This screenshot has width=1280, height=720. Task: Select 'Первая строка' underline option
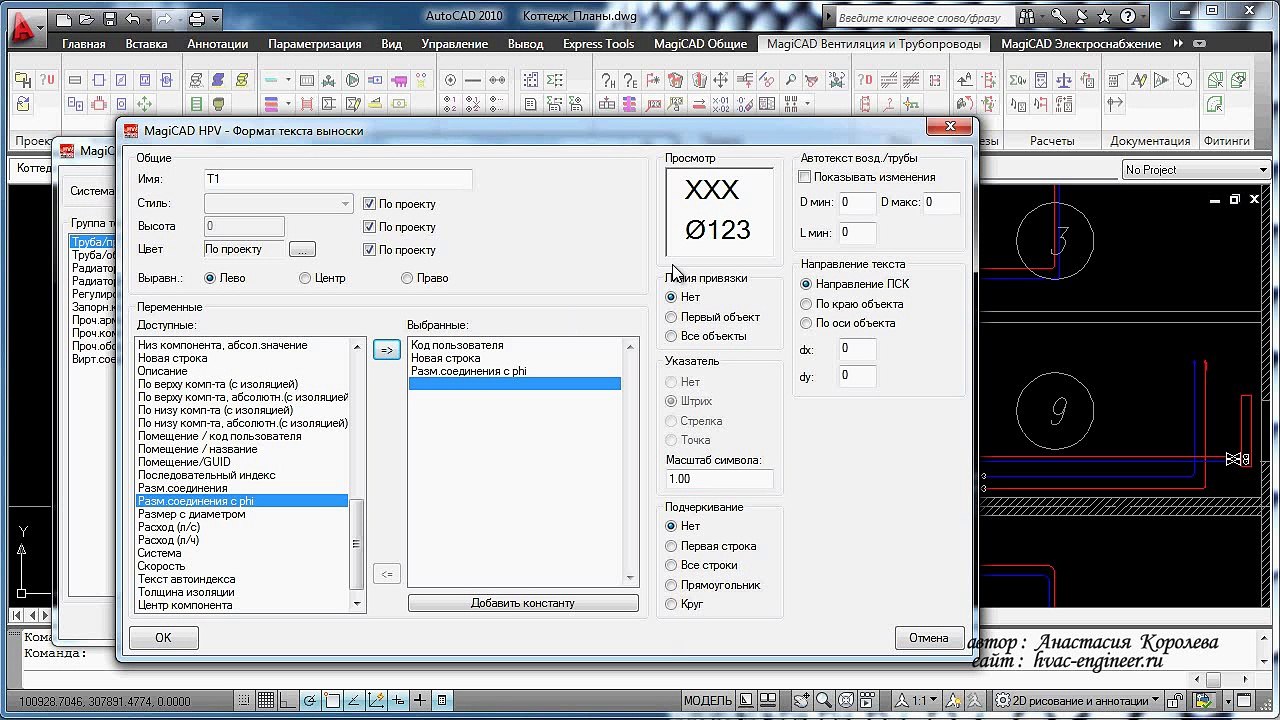tap(672, 546)
